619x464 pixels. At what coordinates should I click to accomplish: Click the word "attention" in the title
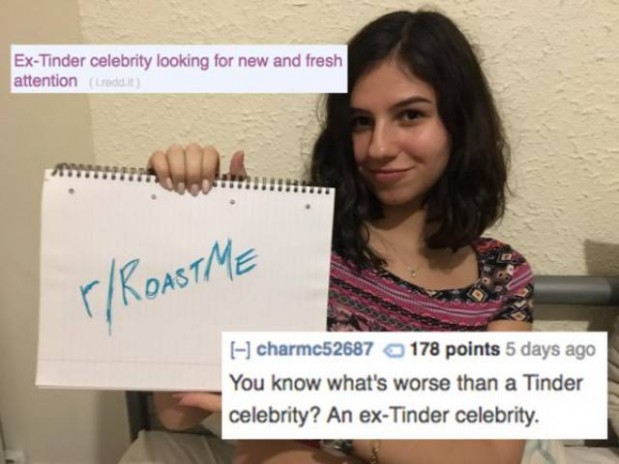click(x=45, y=81)
